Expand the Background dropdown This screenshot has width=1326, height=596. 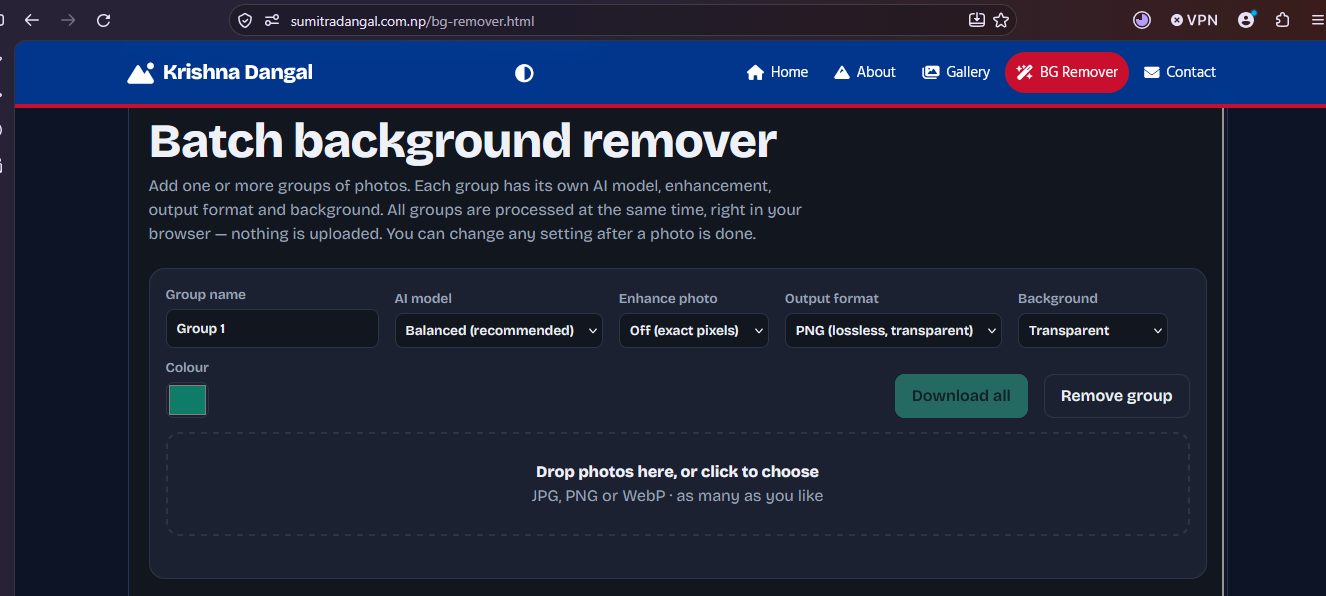coord(1093,330)
